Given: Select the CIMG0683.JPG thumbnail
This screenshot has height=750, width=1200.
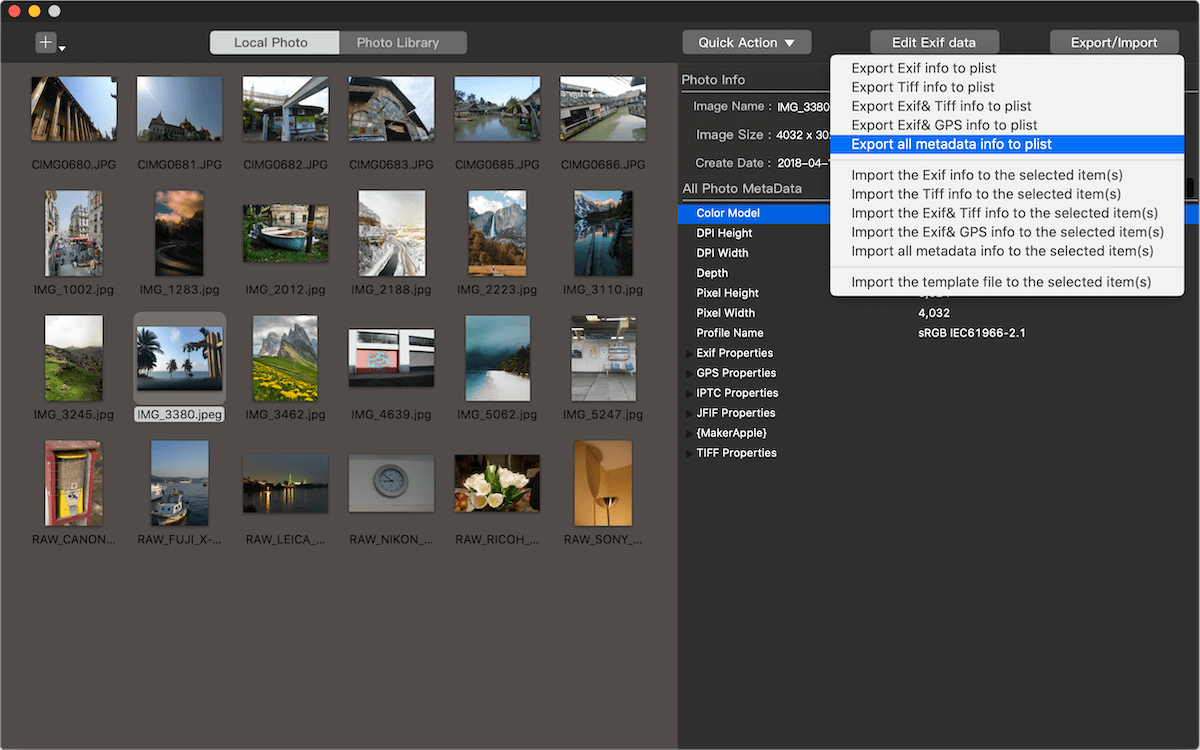Looking at the screenshot, I should (391, 109).
